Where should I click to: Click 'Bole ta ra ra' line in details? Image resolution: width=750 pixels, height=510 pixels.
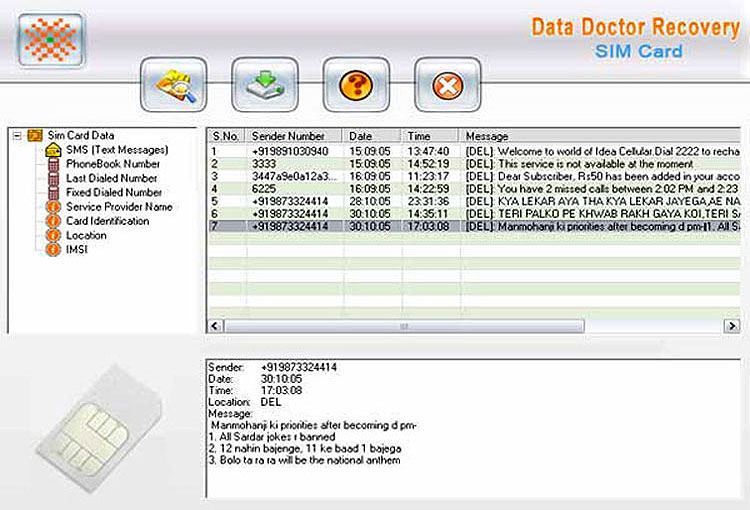pyautogui.click(x=305, y=460)
